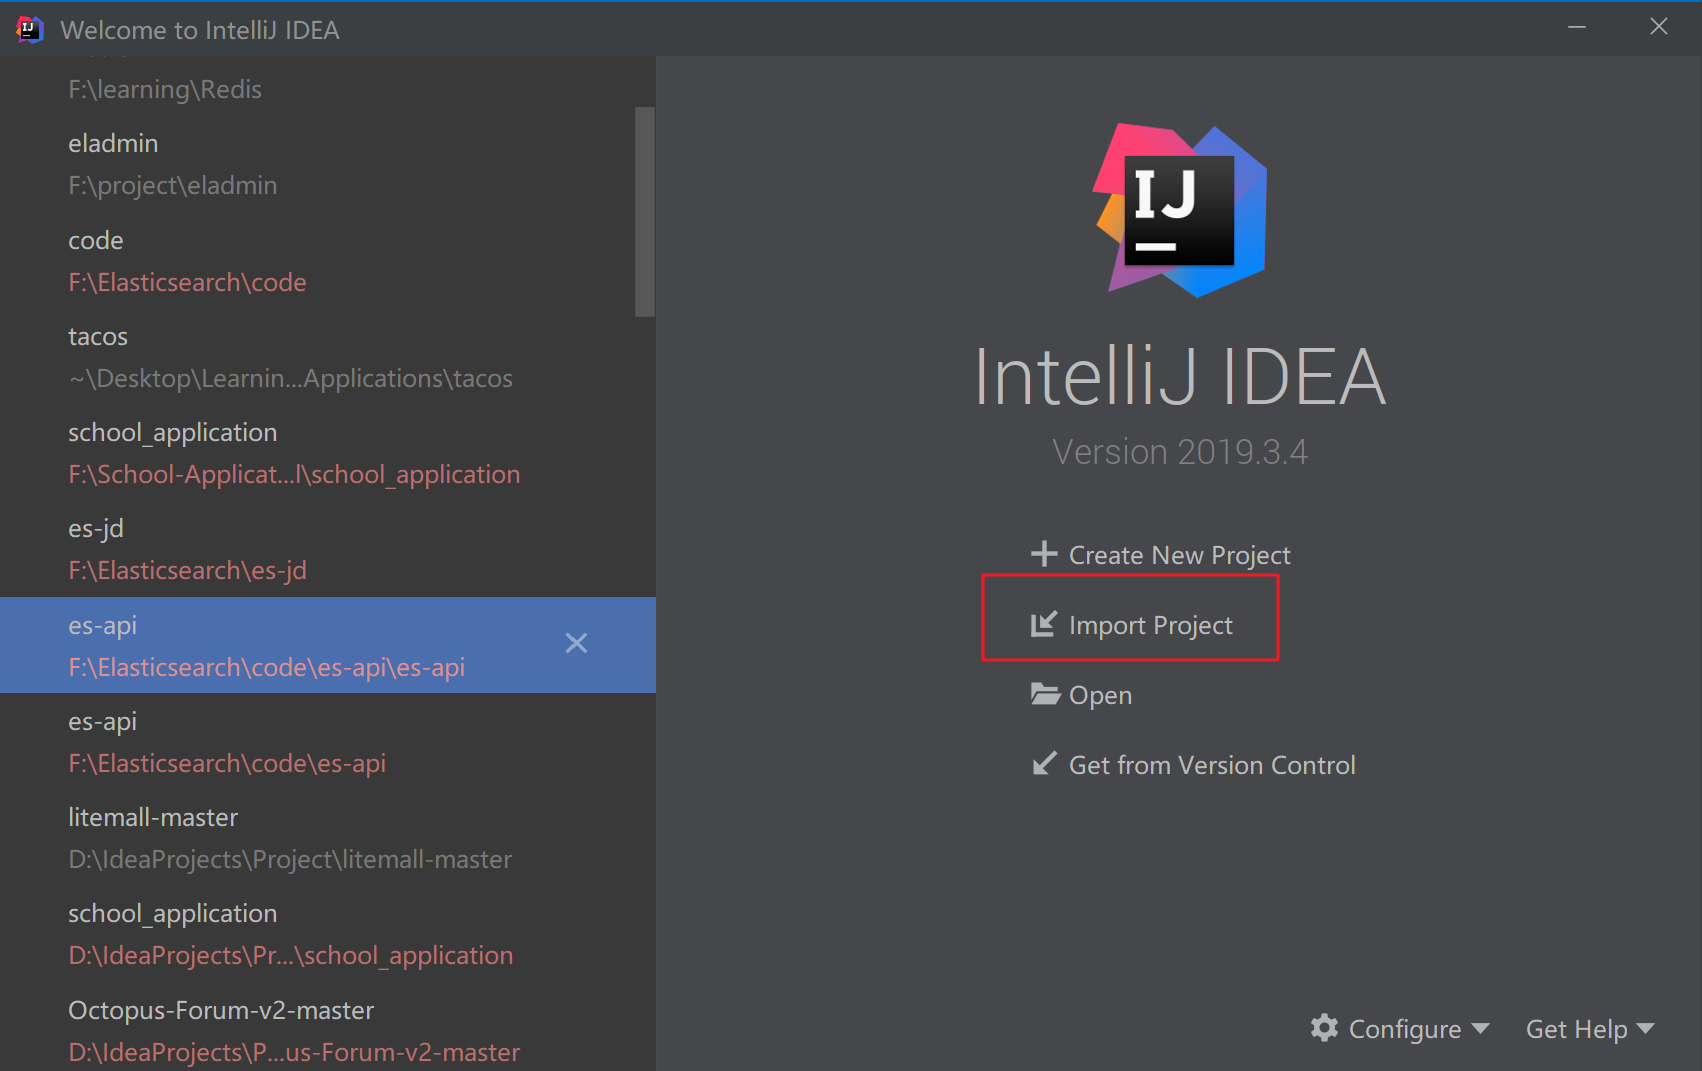The image size is (1702, 1071).
Task: Minimize the Welcome to IntelliJ IDEA window
Action: pos(1577,28)
